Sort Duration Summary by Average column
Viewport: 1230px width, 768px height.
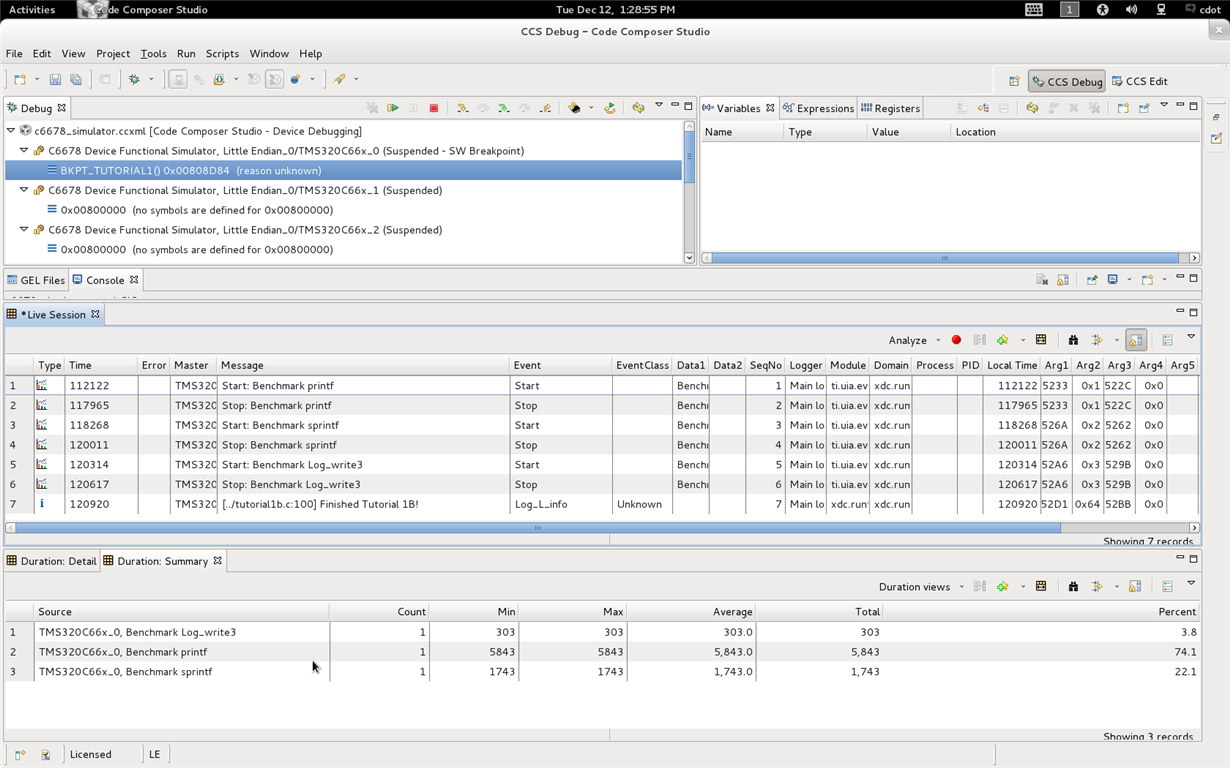pos(691,612)
